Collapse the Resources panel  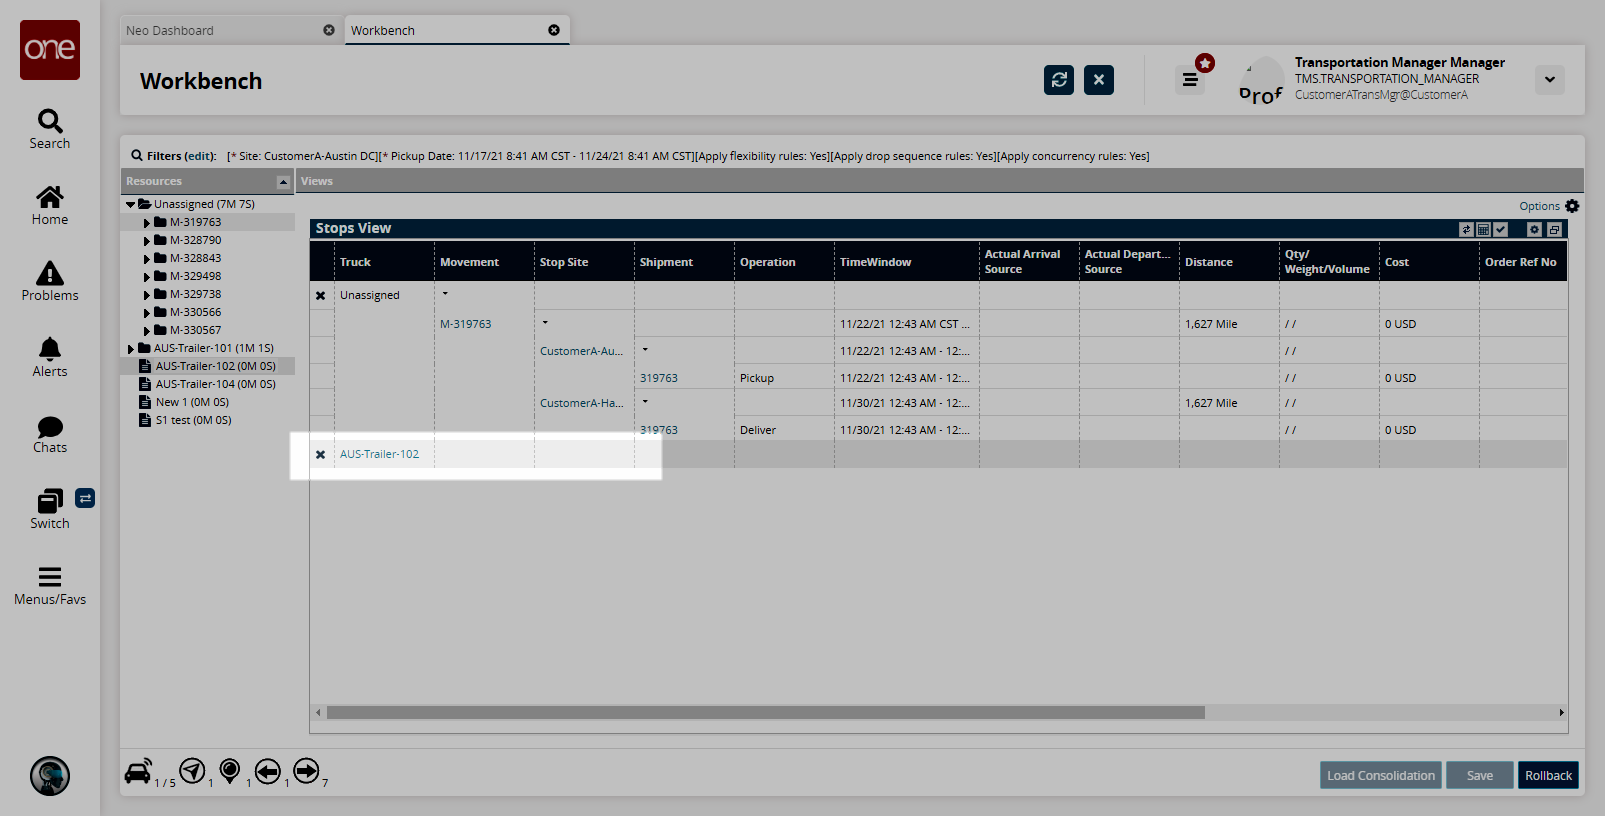(283, 182)
